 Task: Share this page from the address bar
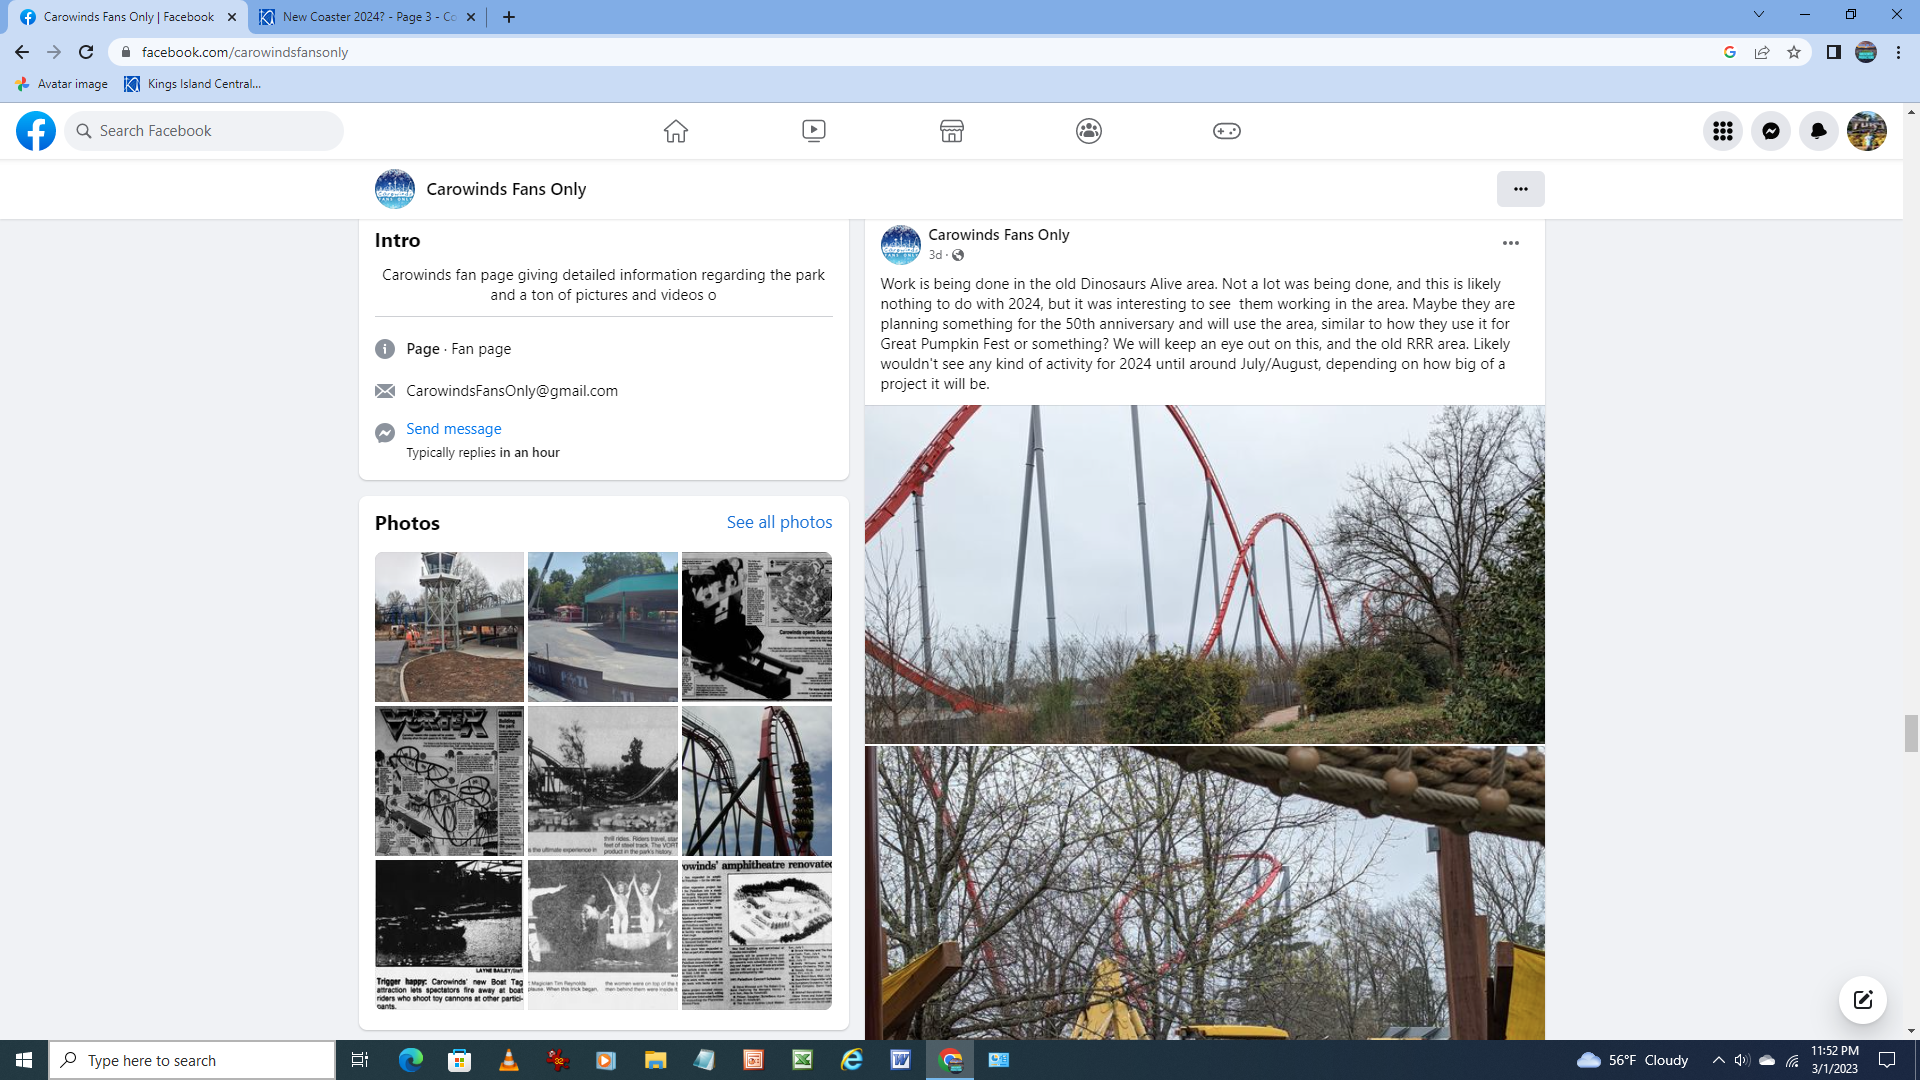[1762, 52]
